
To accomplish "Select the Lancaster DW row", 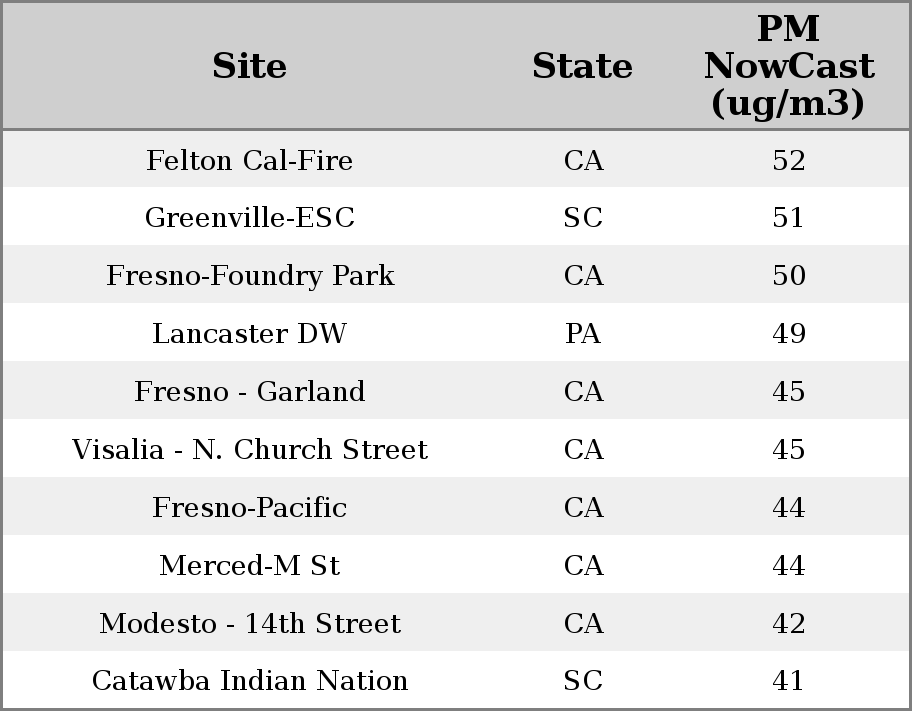I will [x=249, y=334].
